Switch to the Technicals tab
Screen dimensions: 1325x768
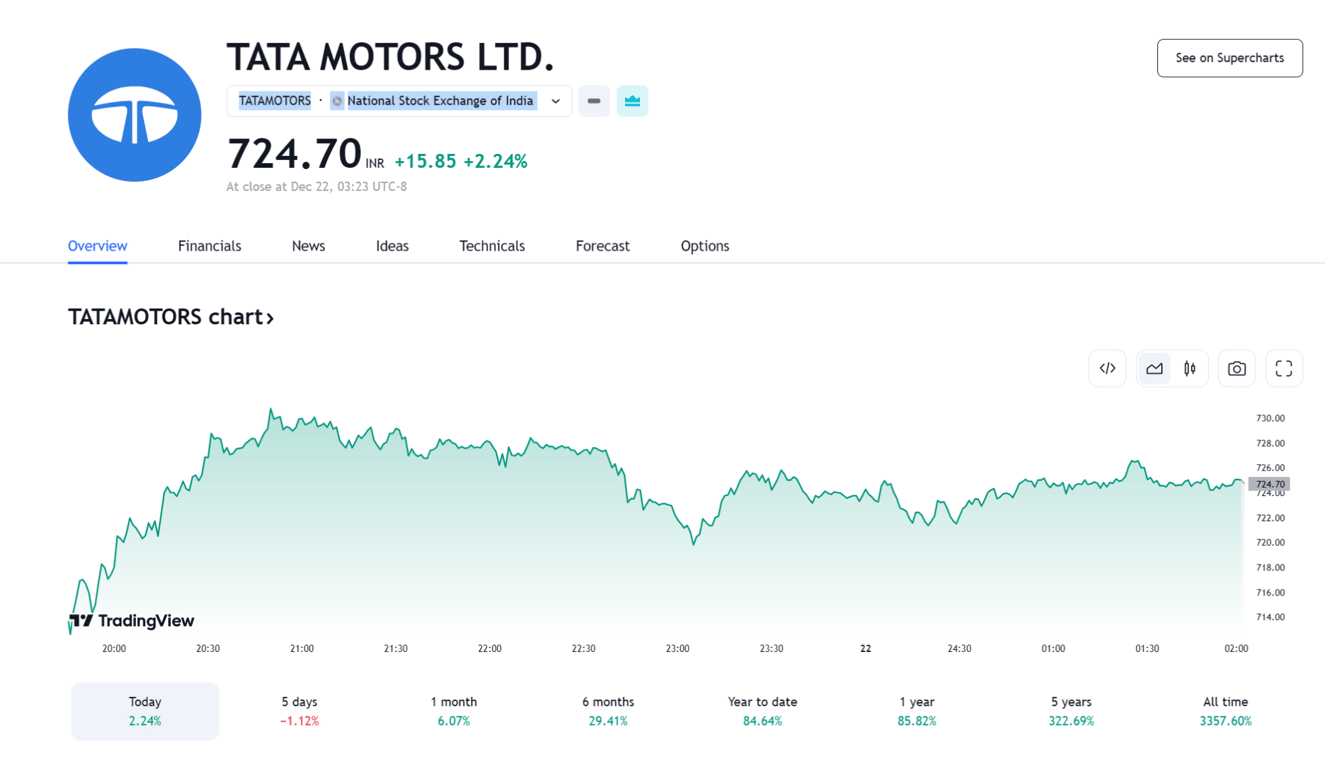pos(492,246)
